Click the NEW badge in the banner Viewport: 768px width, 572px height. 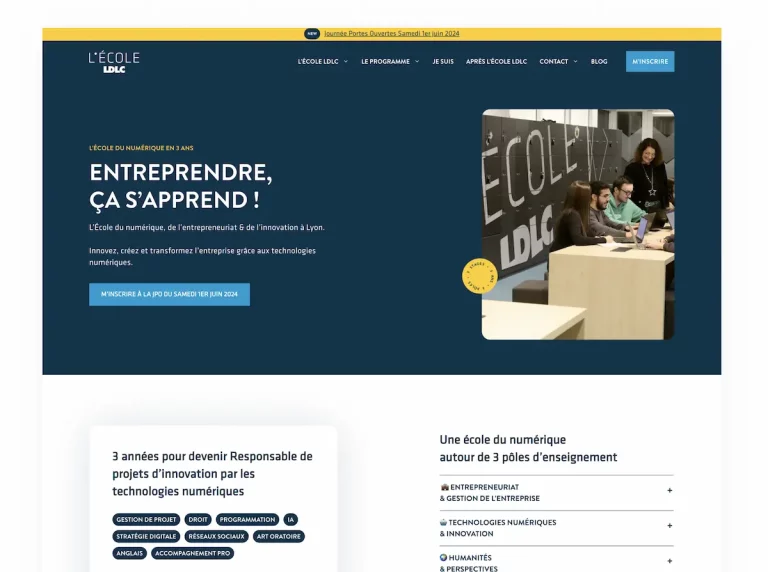point(312,33)
